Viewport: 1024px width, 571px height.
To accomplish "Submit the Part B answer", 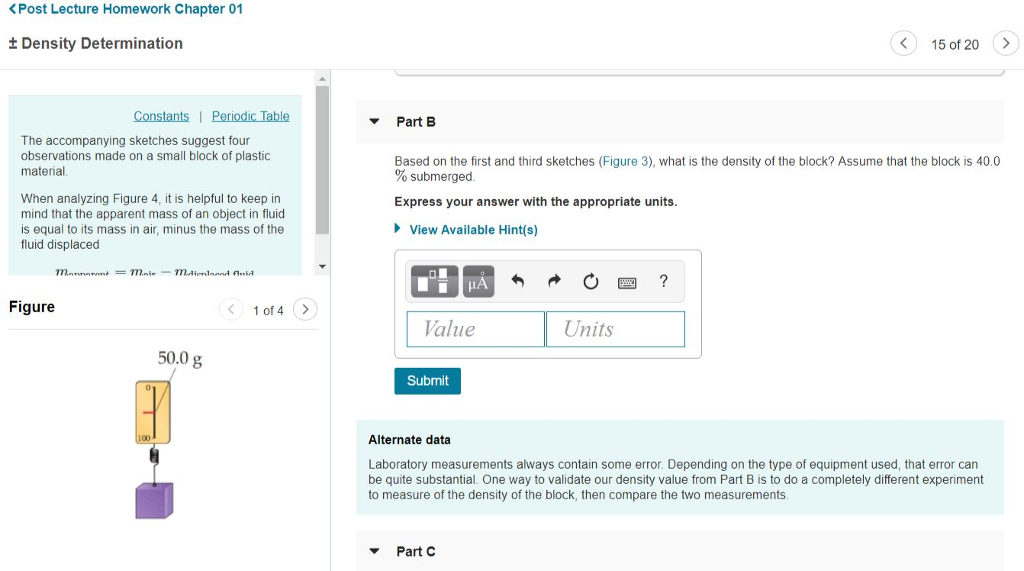I will click(428, 381).
